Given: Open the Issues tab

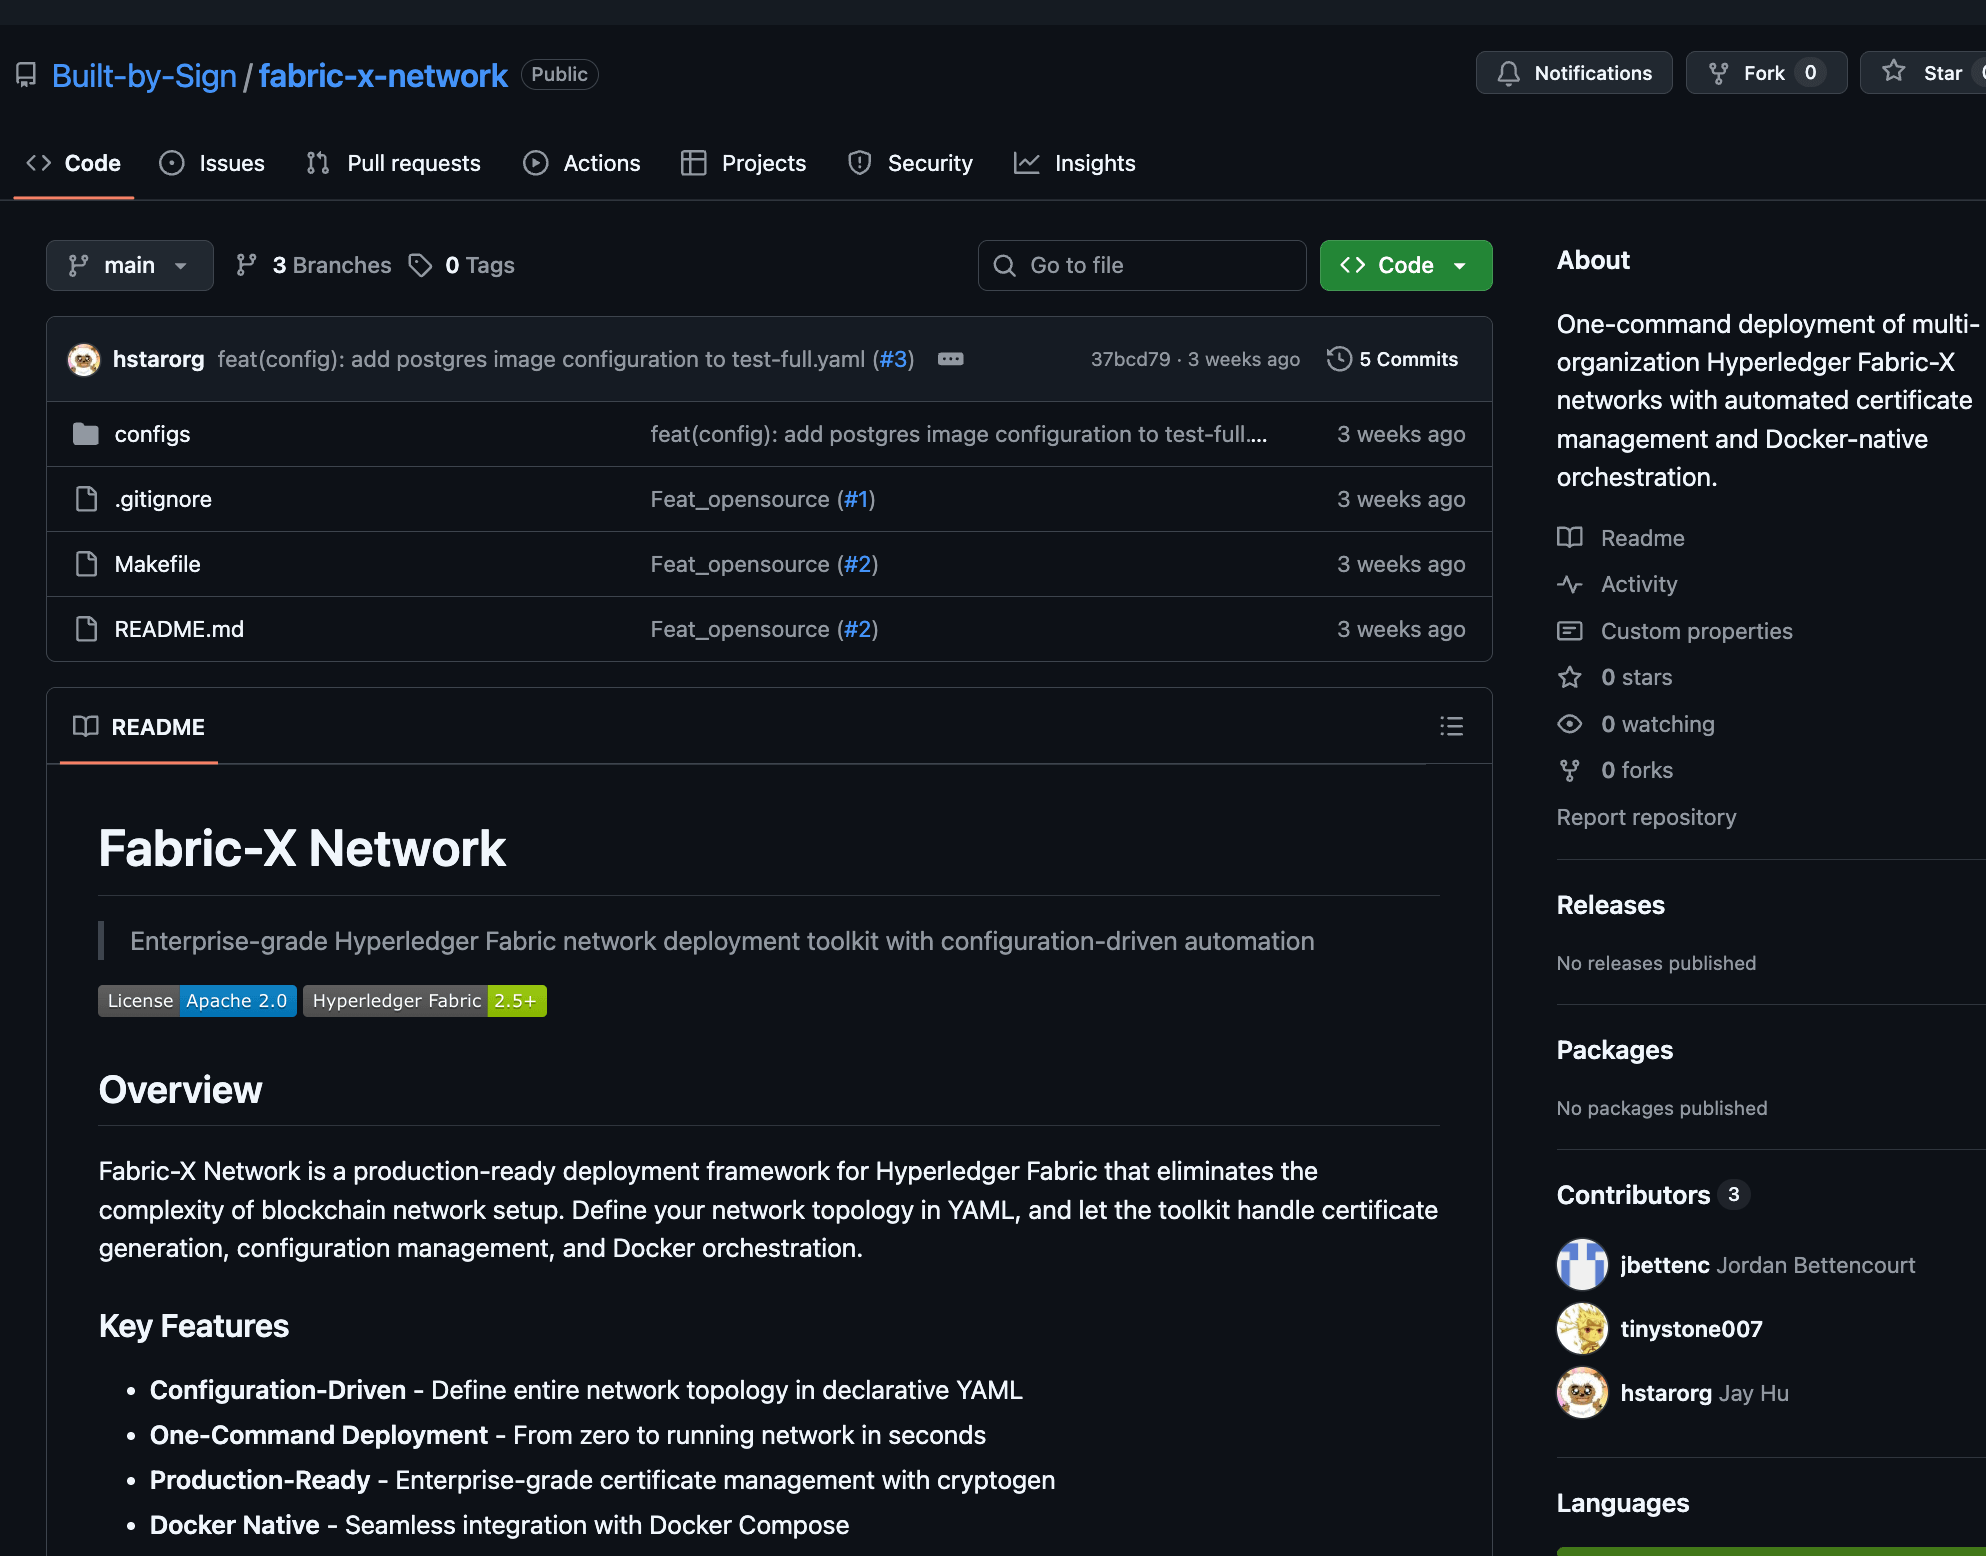Looking at the screenshot, I should point(212,163).
